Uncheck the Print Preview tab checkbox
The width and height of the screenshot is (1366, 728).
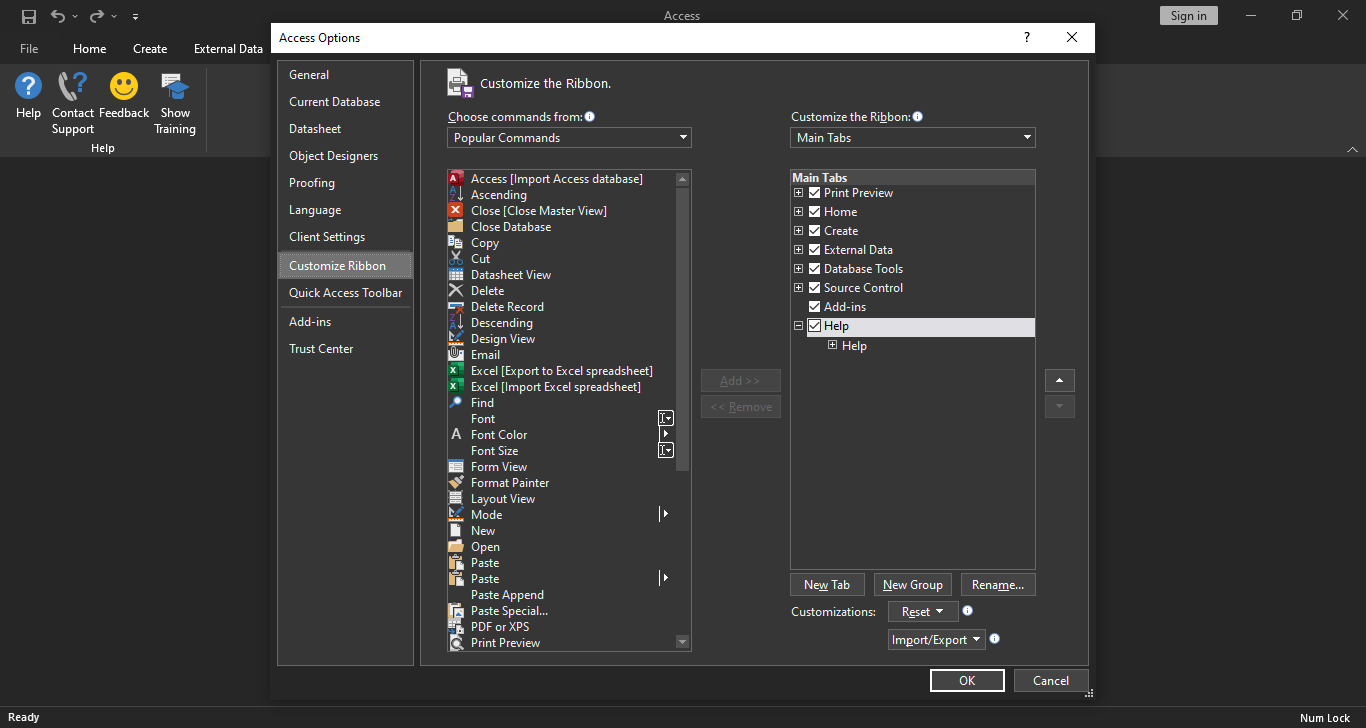pos(814,193)
